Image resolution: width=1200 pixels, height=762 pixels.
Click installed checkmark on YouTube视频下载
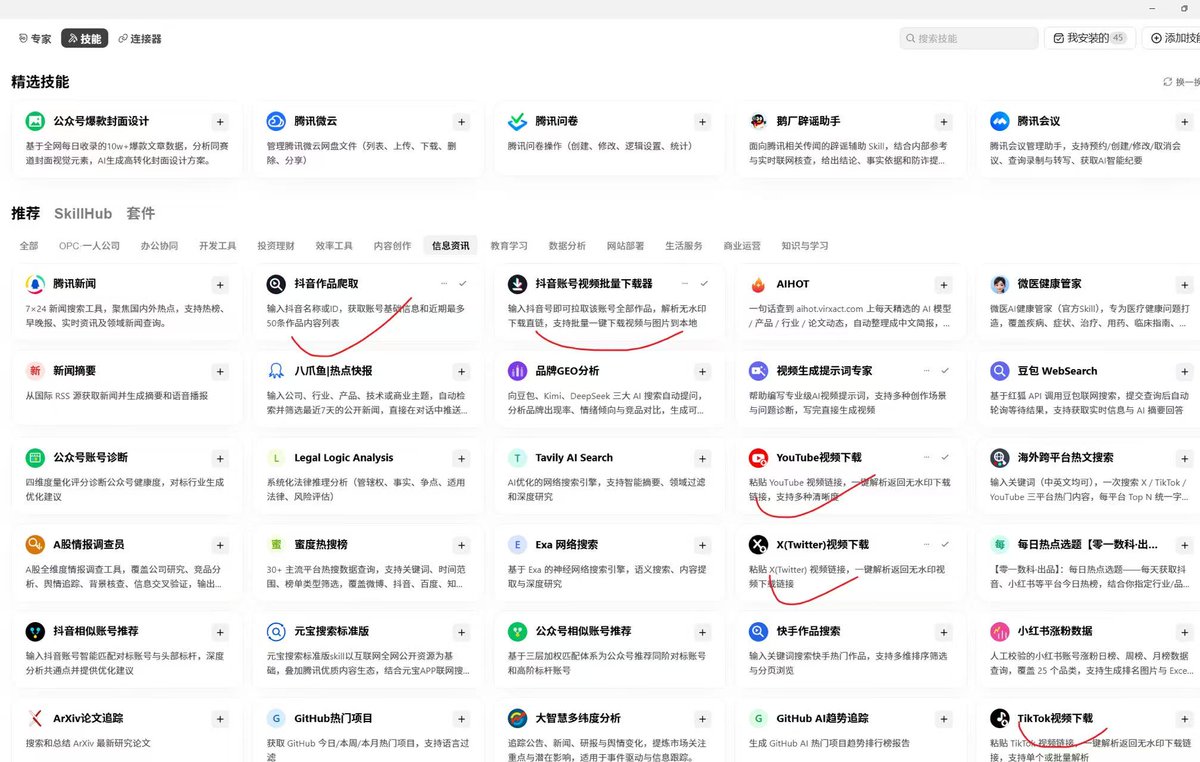click(945, 457)
